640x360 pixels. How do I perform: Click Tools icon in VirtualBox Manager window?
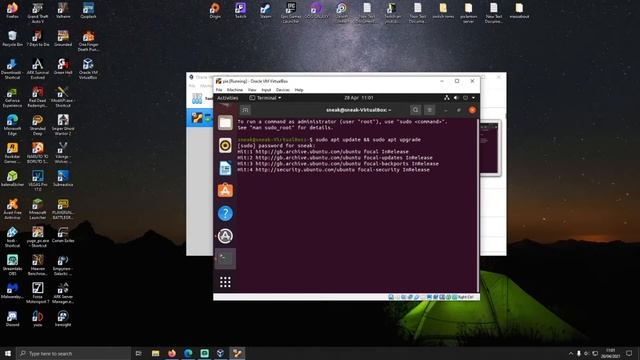coord(197,98)
